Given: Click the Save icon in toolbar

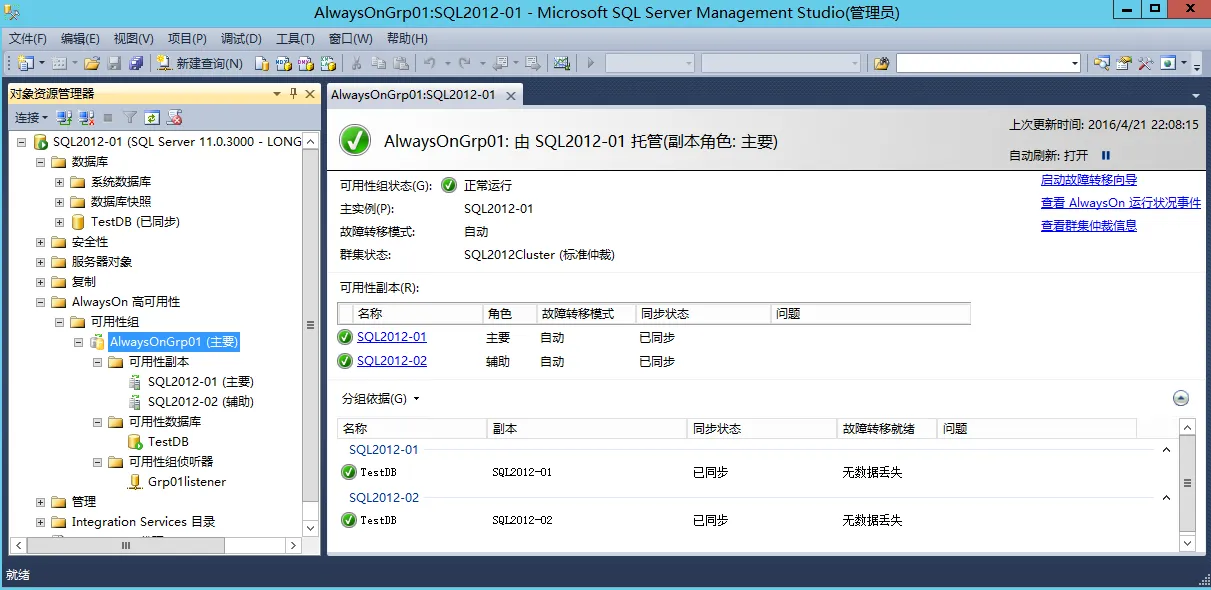Looking at the screenshot, I should click(114, 63).
